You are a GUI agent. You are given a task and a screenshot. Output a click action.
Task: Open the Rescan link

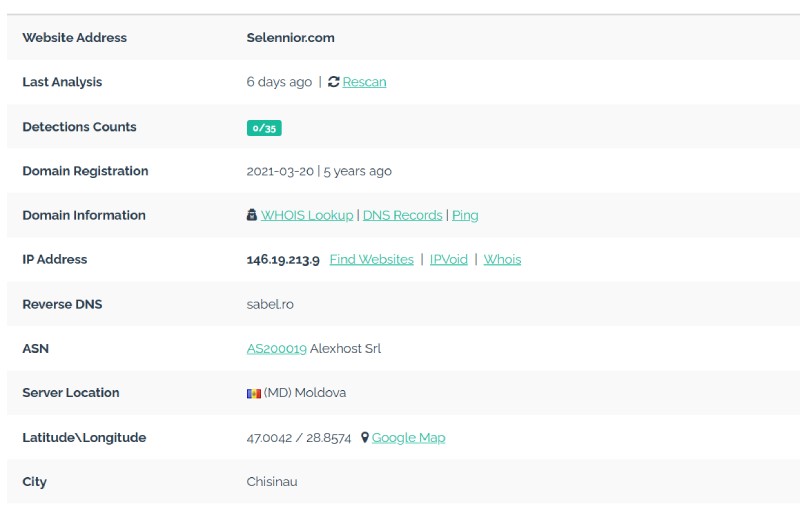point(364,82)
